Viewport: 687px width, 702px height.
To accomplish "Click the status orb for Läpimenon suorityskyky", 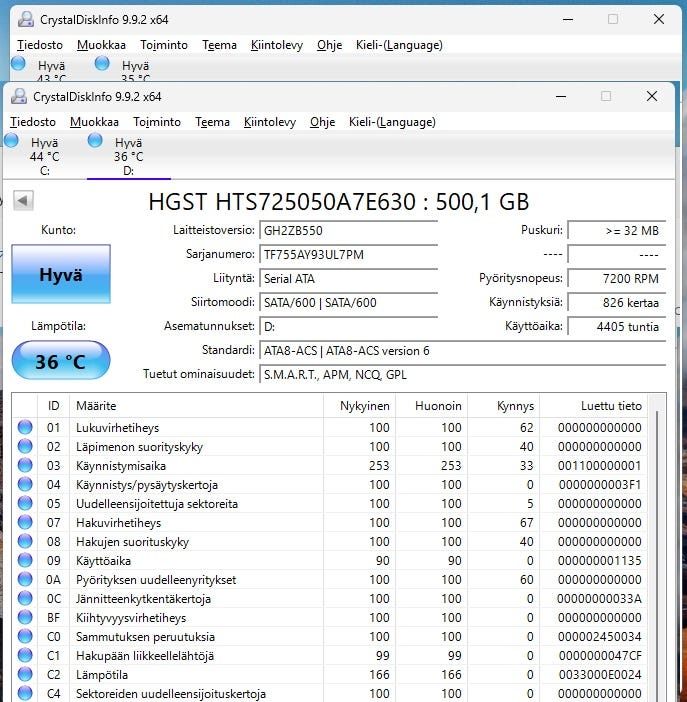I will coord(25,446).
